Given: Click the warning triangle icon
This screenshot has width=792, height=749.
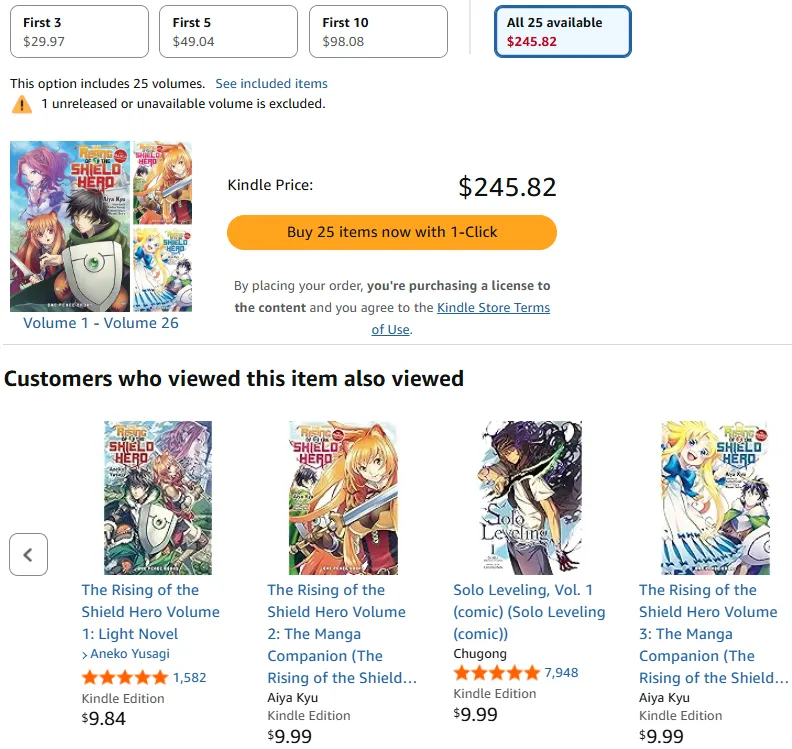Looking at the screenshot, I should click(21, 104).
